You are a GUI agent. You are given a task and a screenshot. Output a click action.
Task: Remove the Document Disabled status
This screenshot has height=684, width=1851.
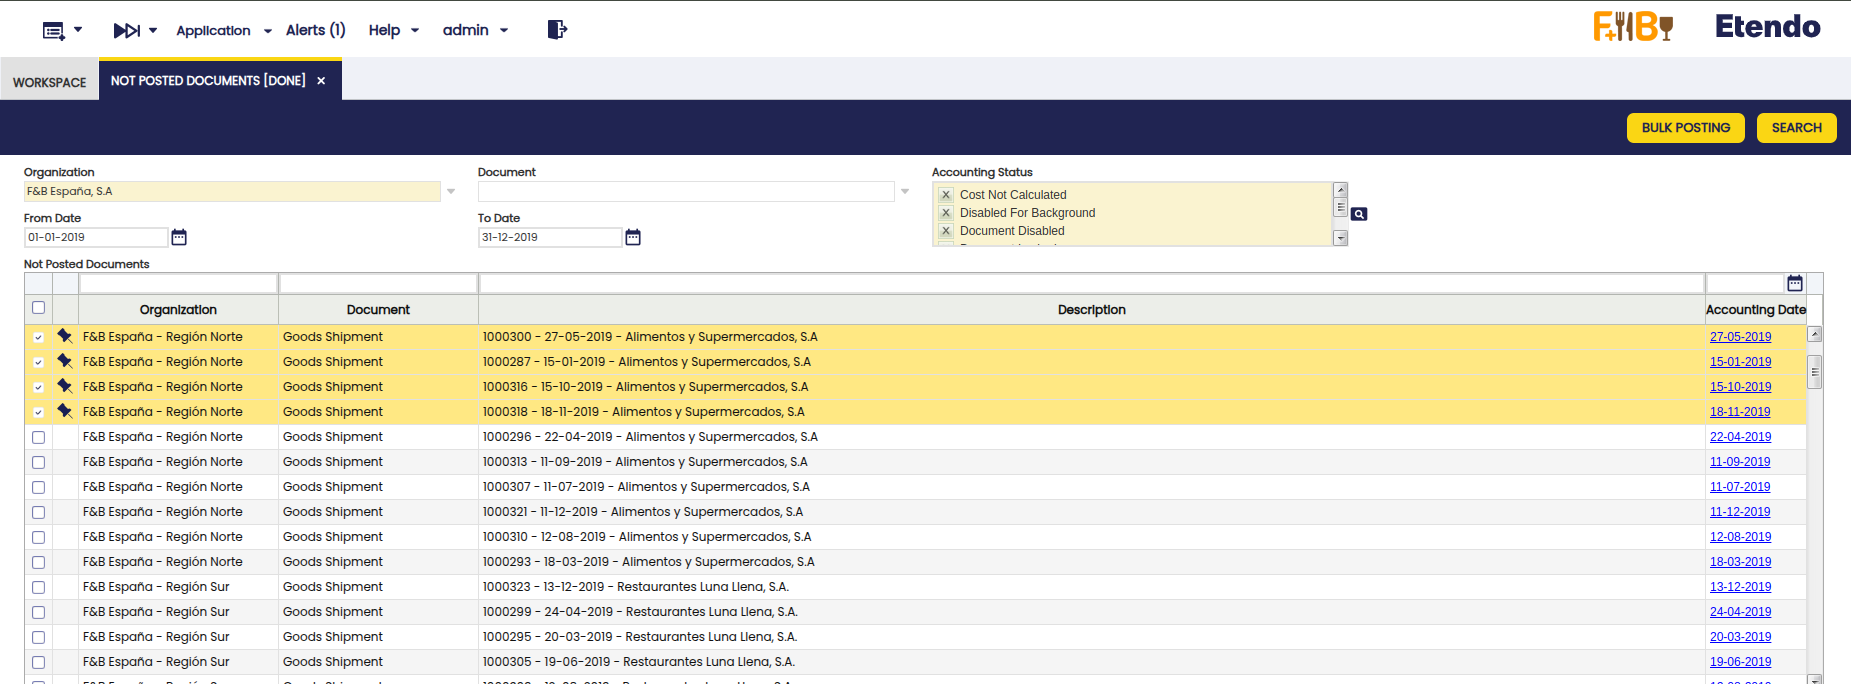coord(946,231)
